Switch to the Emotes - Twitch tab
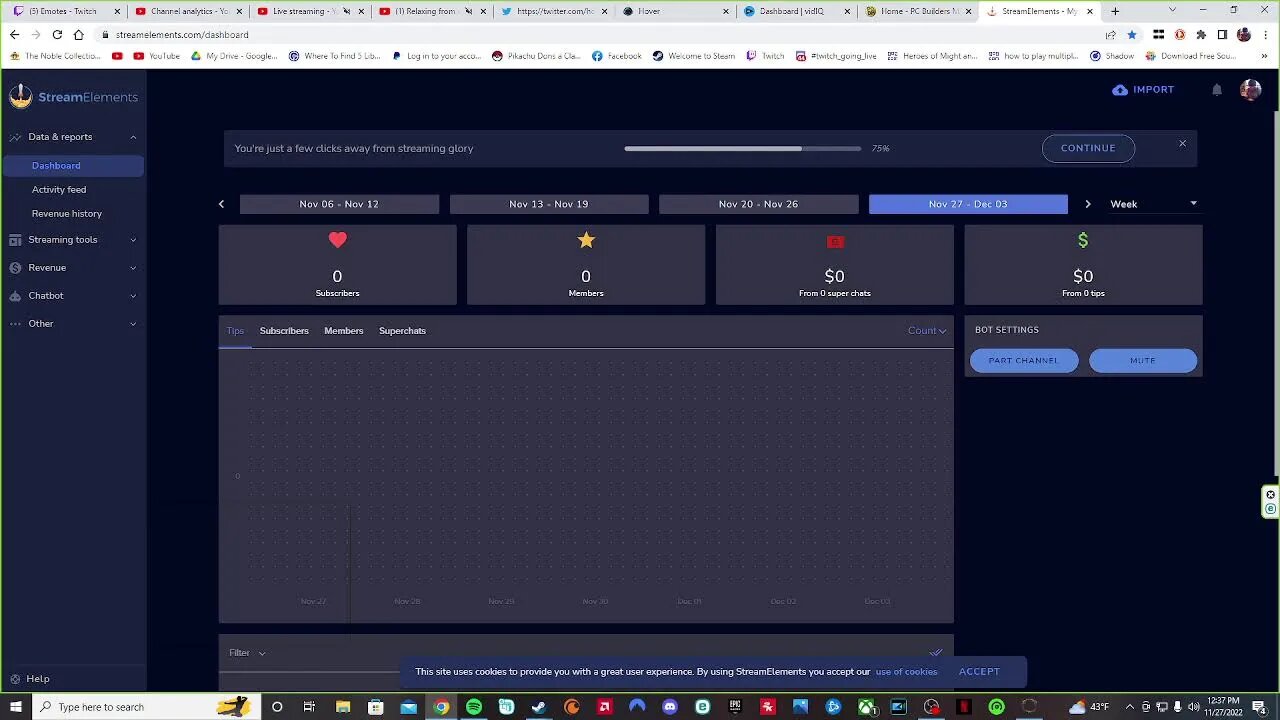 66,11
